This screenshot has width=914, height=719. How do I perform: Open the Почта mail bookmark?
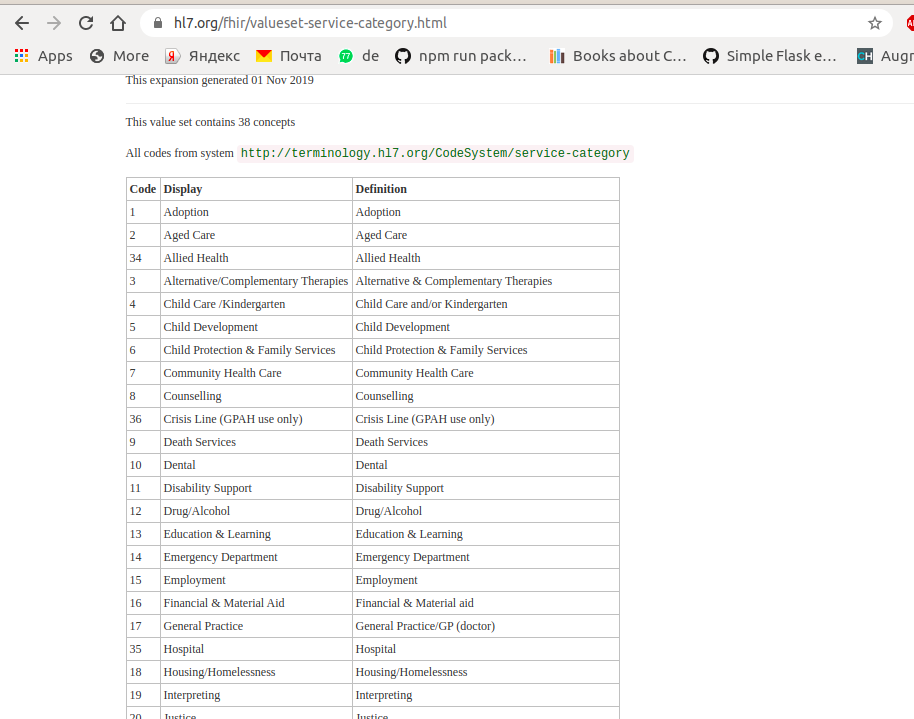coord(289,56)
